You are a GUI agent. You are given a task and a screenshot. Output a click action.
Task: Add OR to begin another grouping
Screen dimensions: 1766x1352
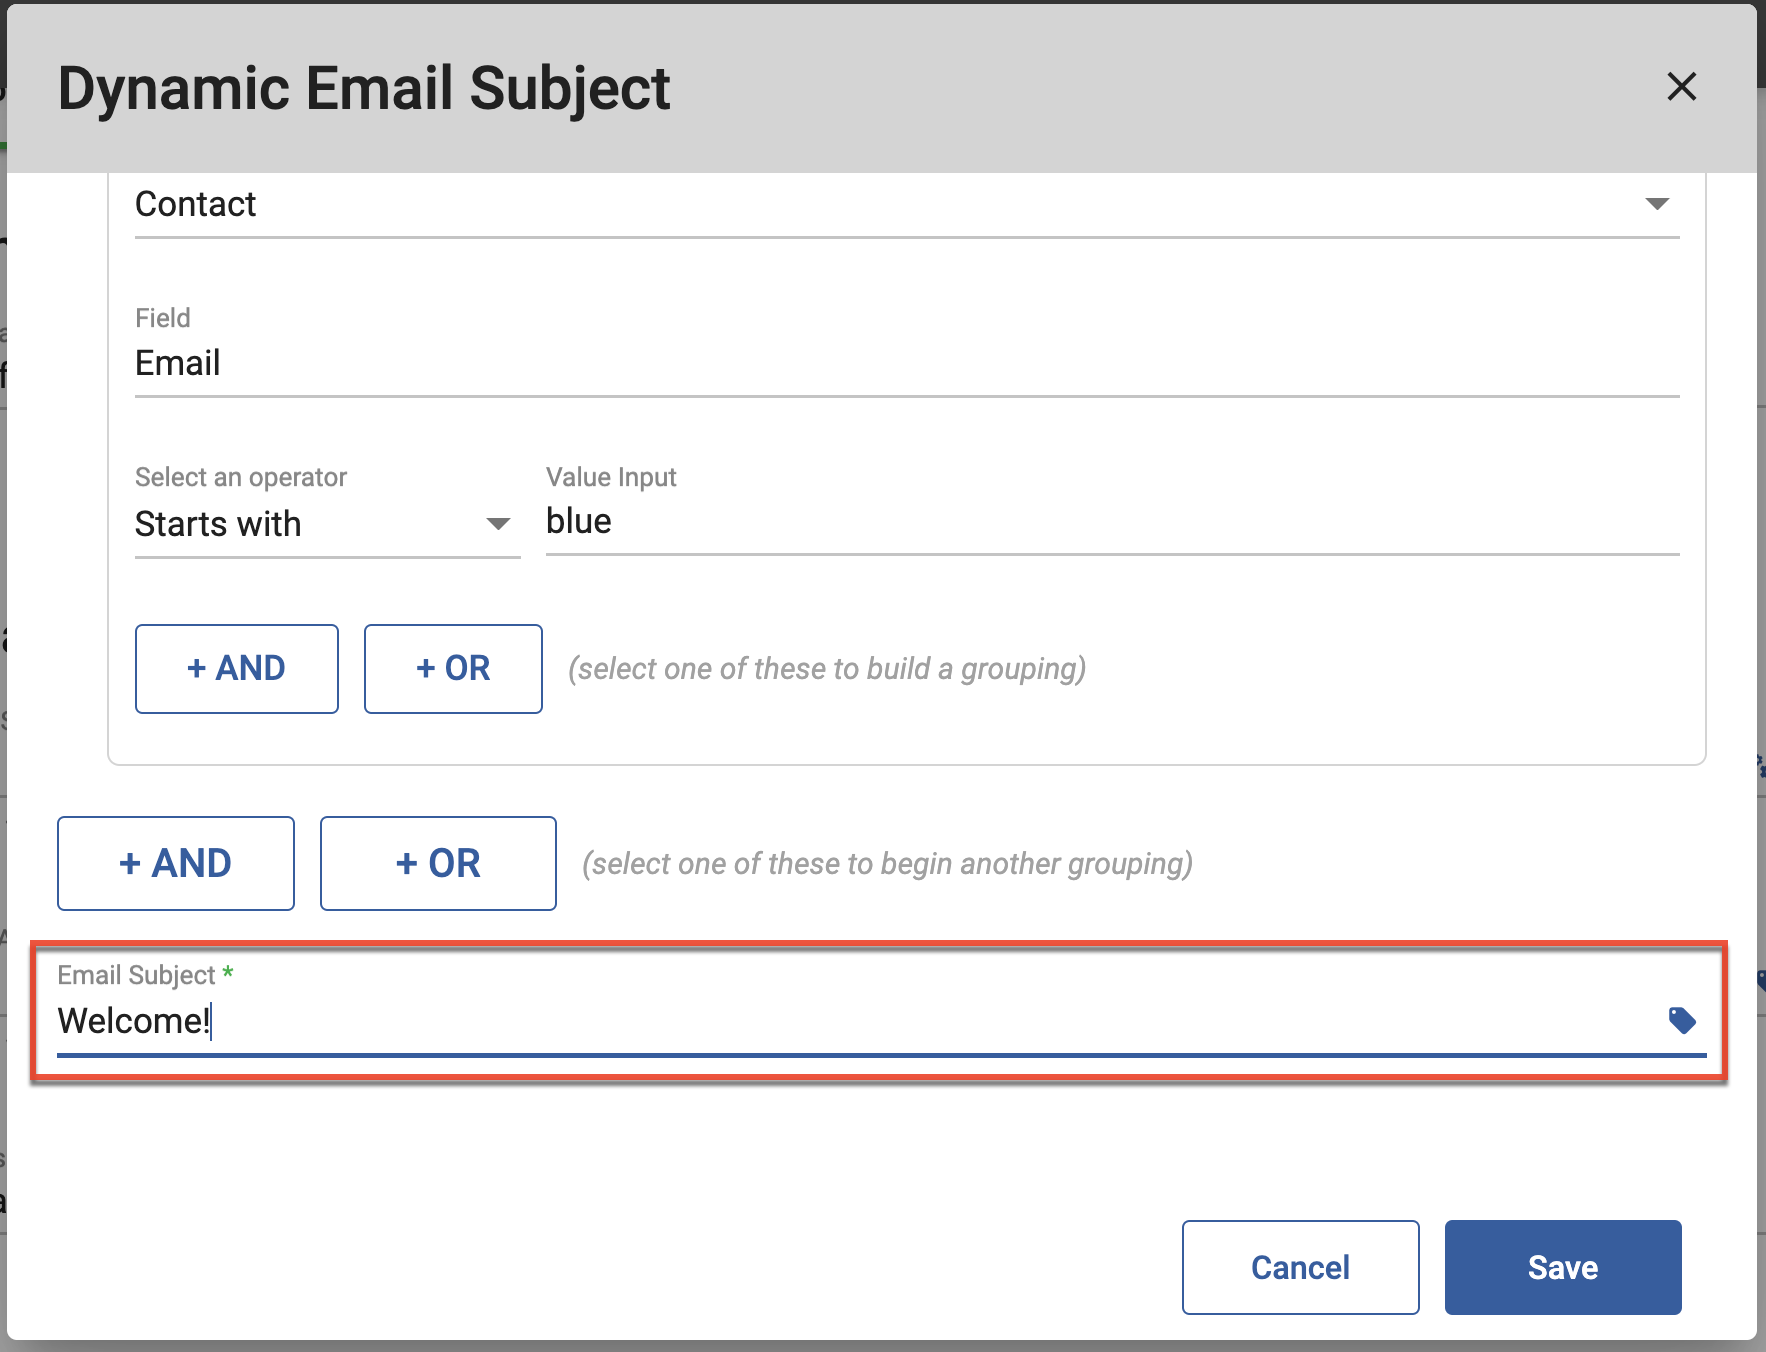pos(438,864)
